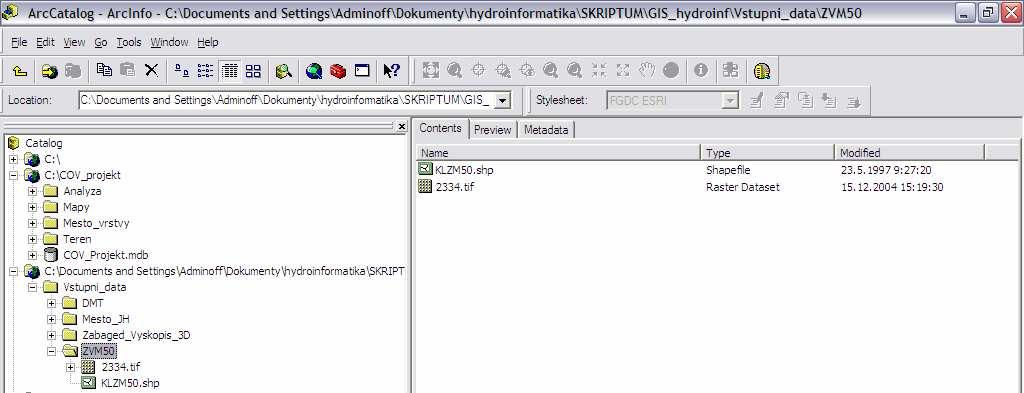Image resolution: width=1024 pixels, height=393 pixels.
Task: Expand the Mapy folder
Action: pyautogui.click(x=33, y=207)
